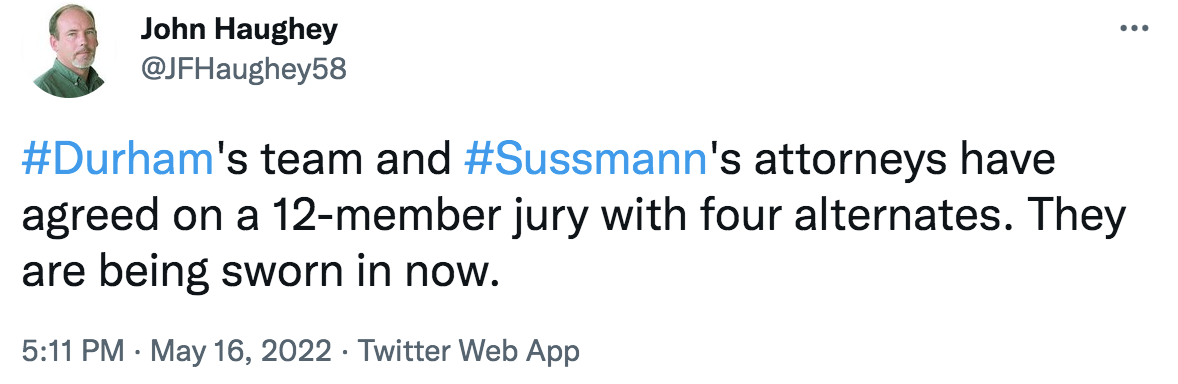This screenshot has width=1178, height=384.
Task: Visit the @JFHaughey58 handle link
Action: pos(243,69)
